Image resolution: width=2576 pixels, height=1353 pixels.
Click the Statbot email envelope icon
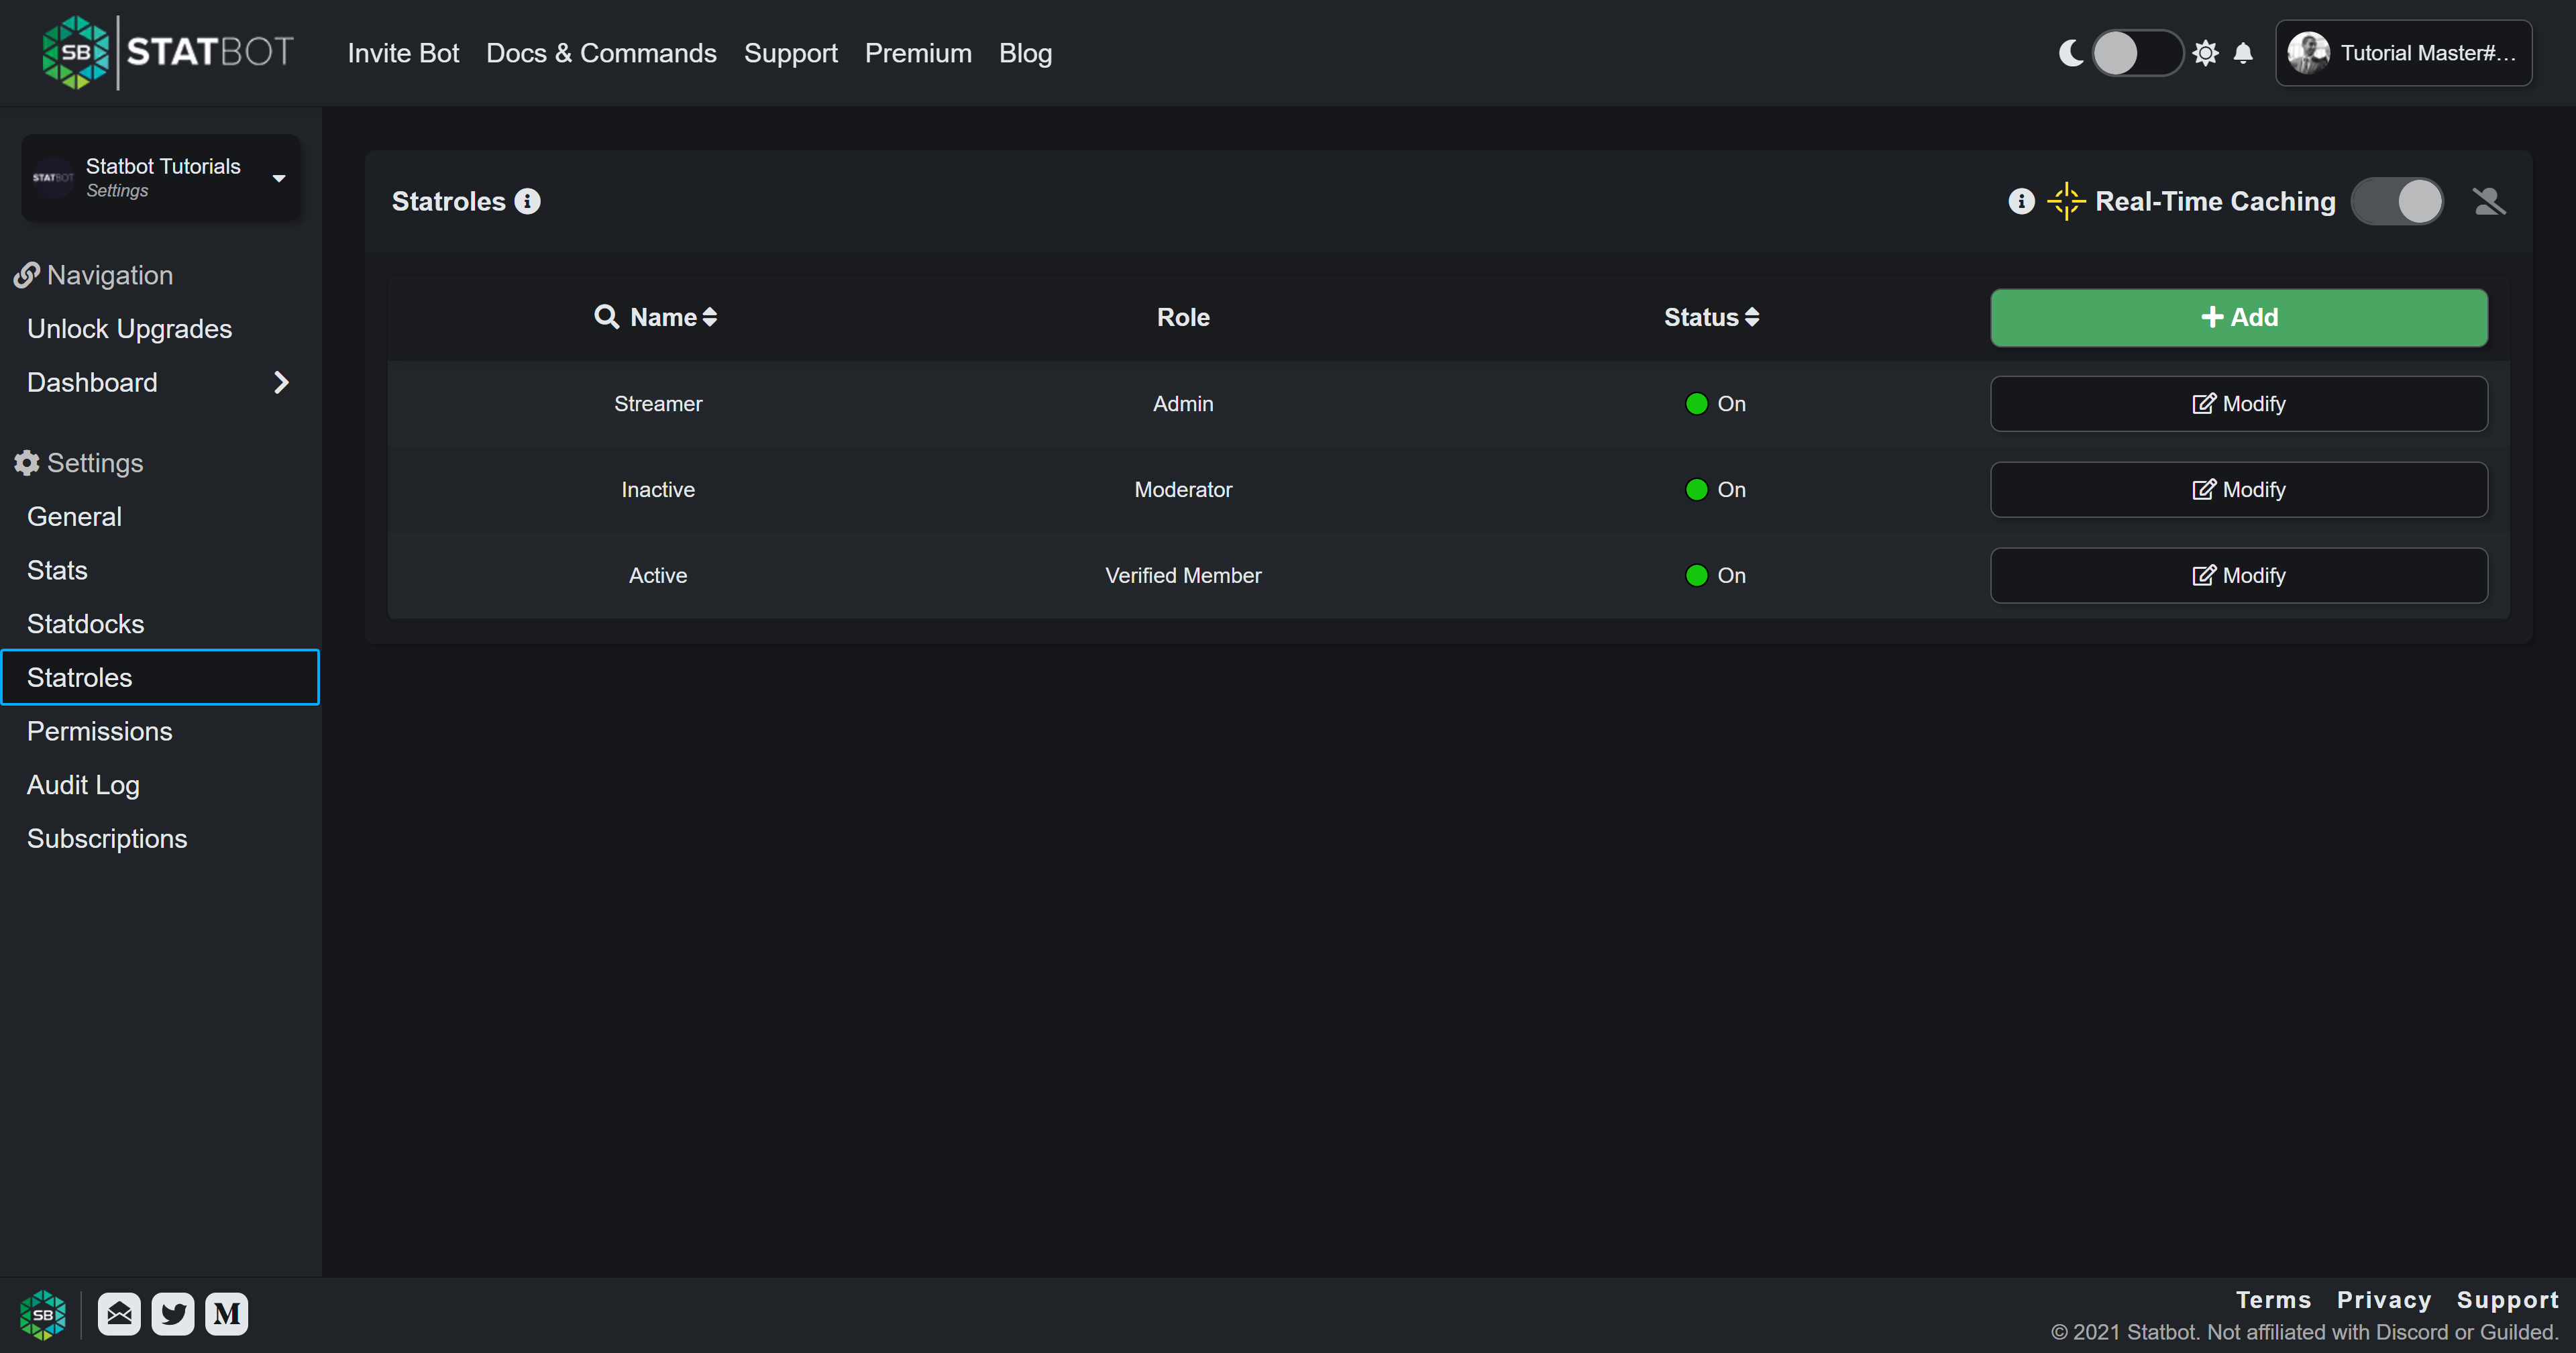119,1314
